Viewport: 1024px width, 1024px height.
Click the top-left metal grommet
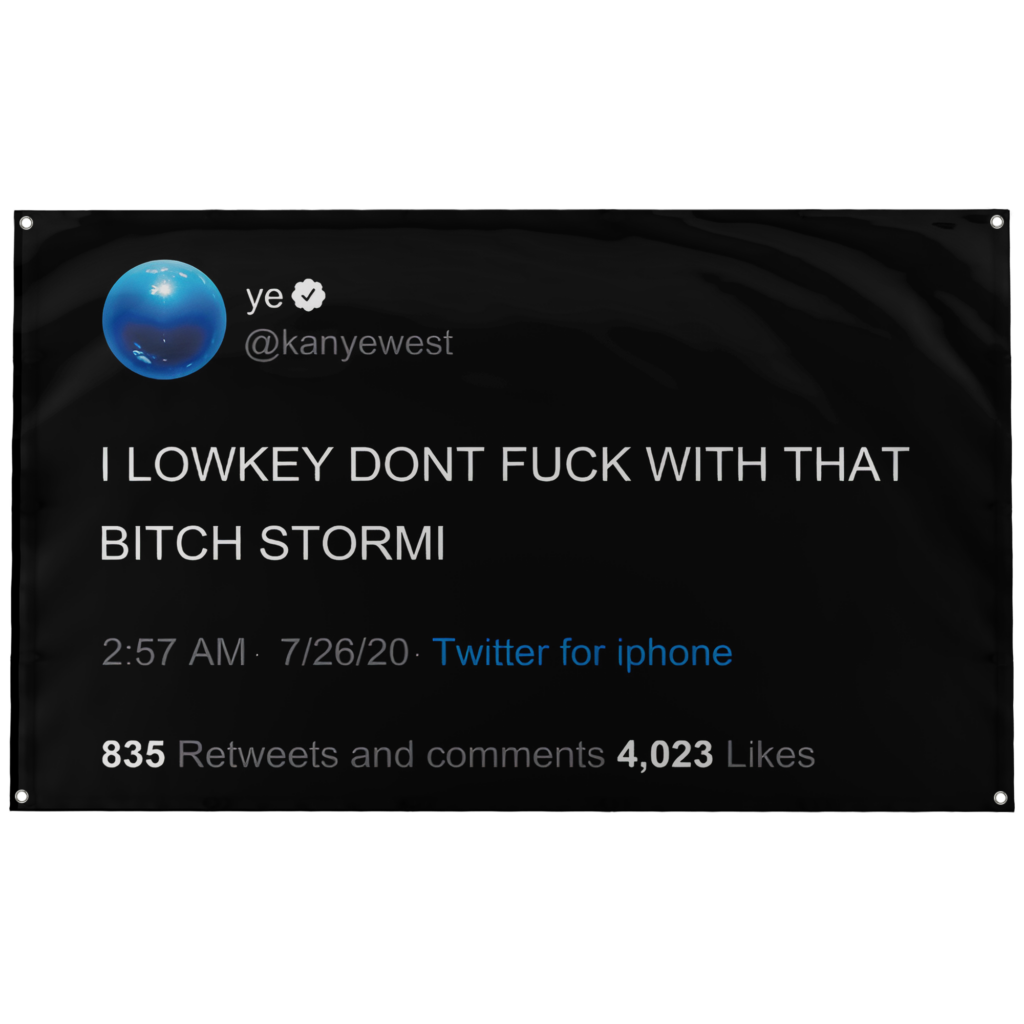point(26,223)
